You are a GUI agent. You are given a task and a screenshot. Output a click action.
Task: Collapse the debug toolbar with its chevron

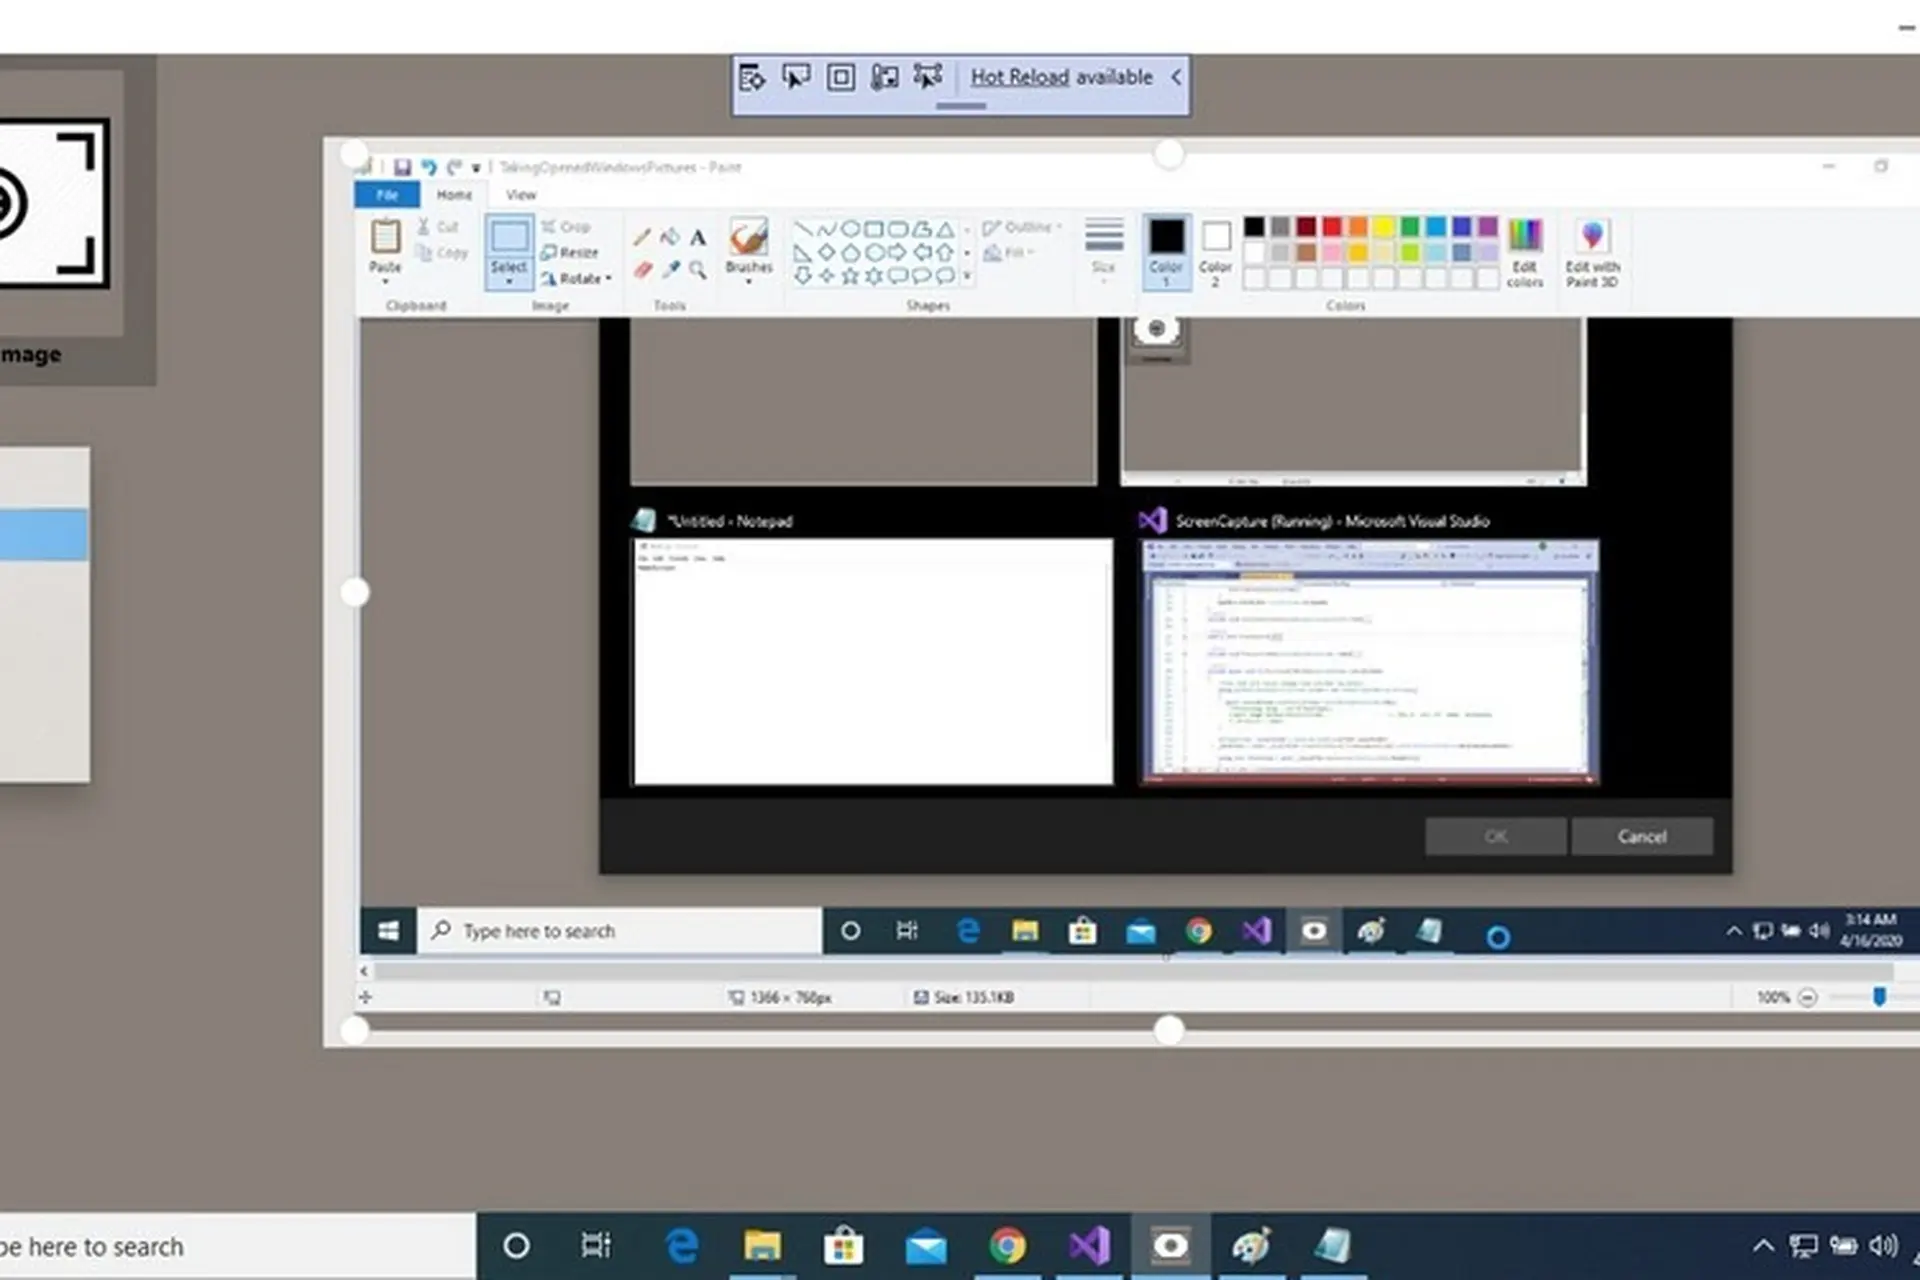pyautogui.click(x=1176, y=77)
